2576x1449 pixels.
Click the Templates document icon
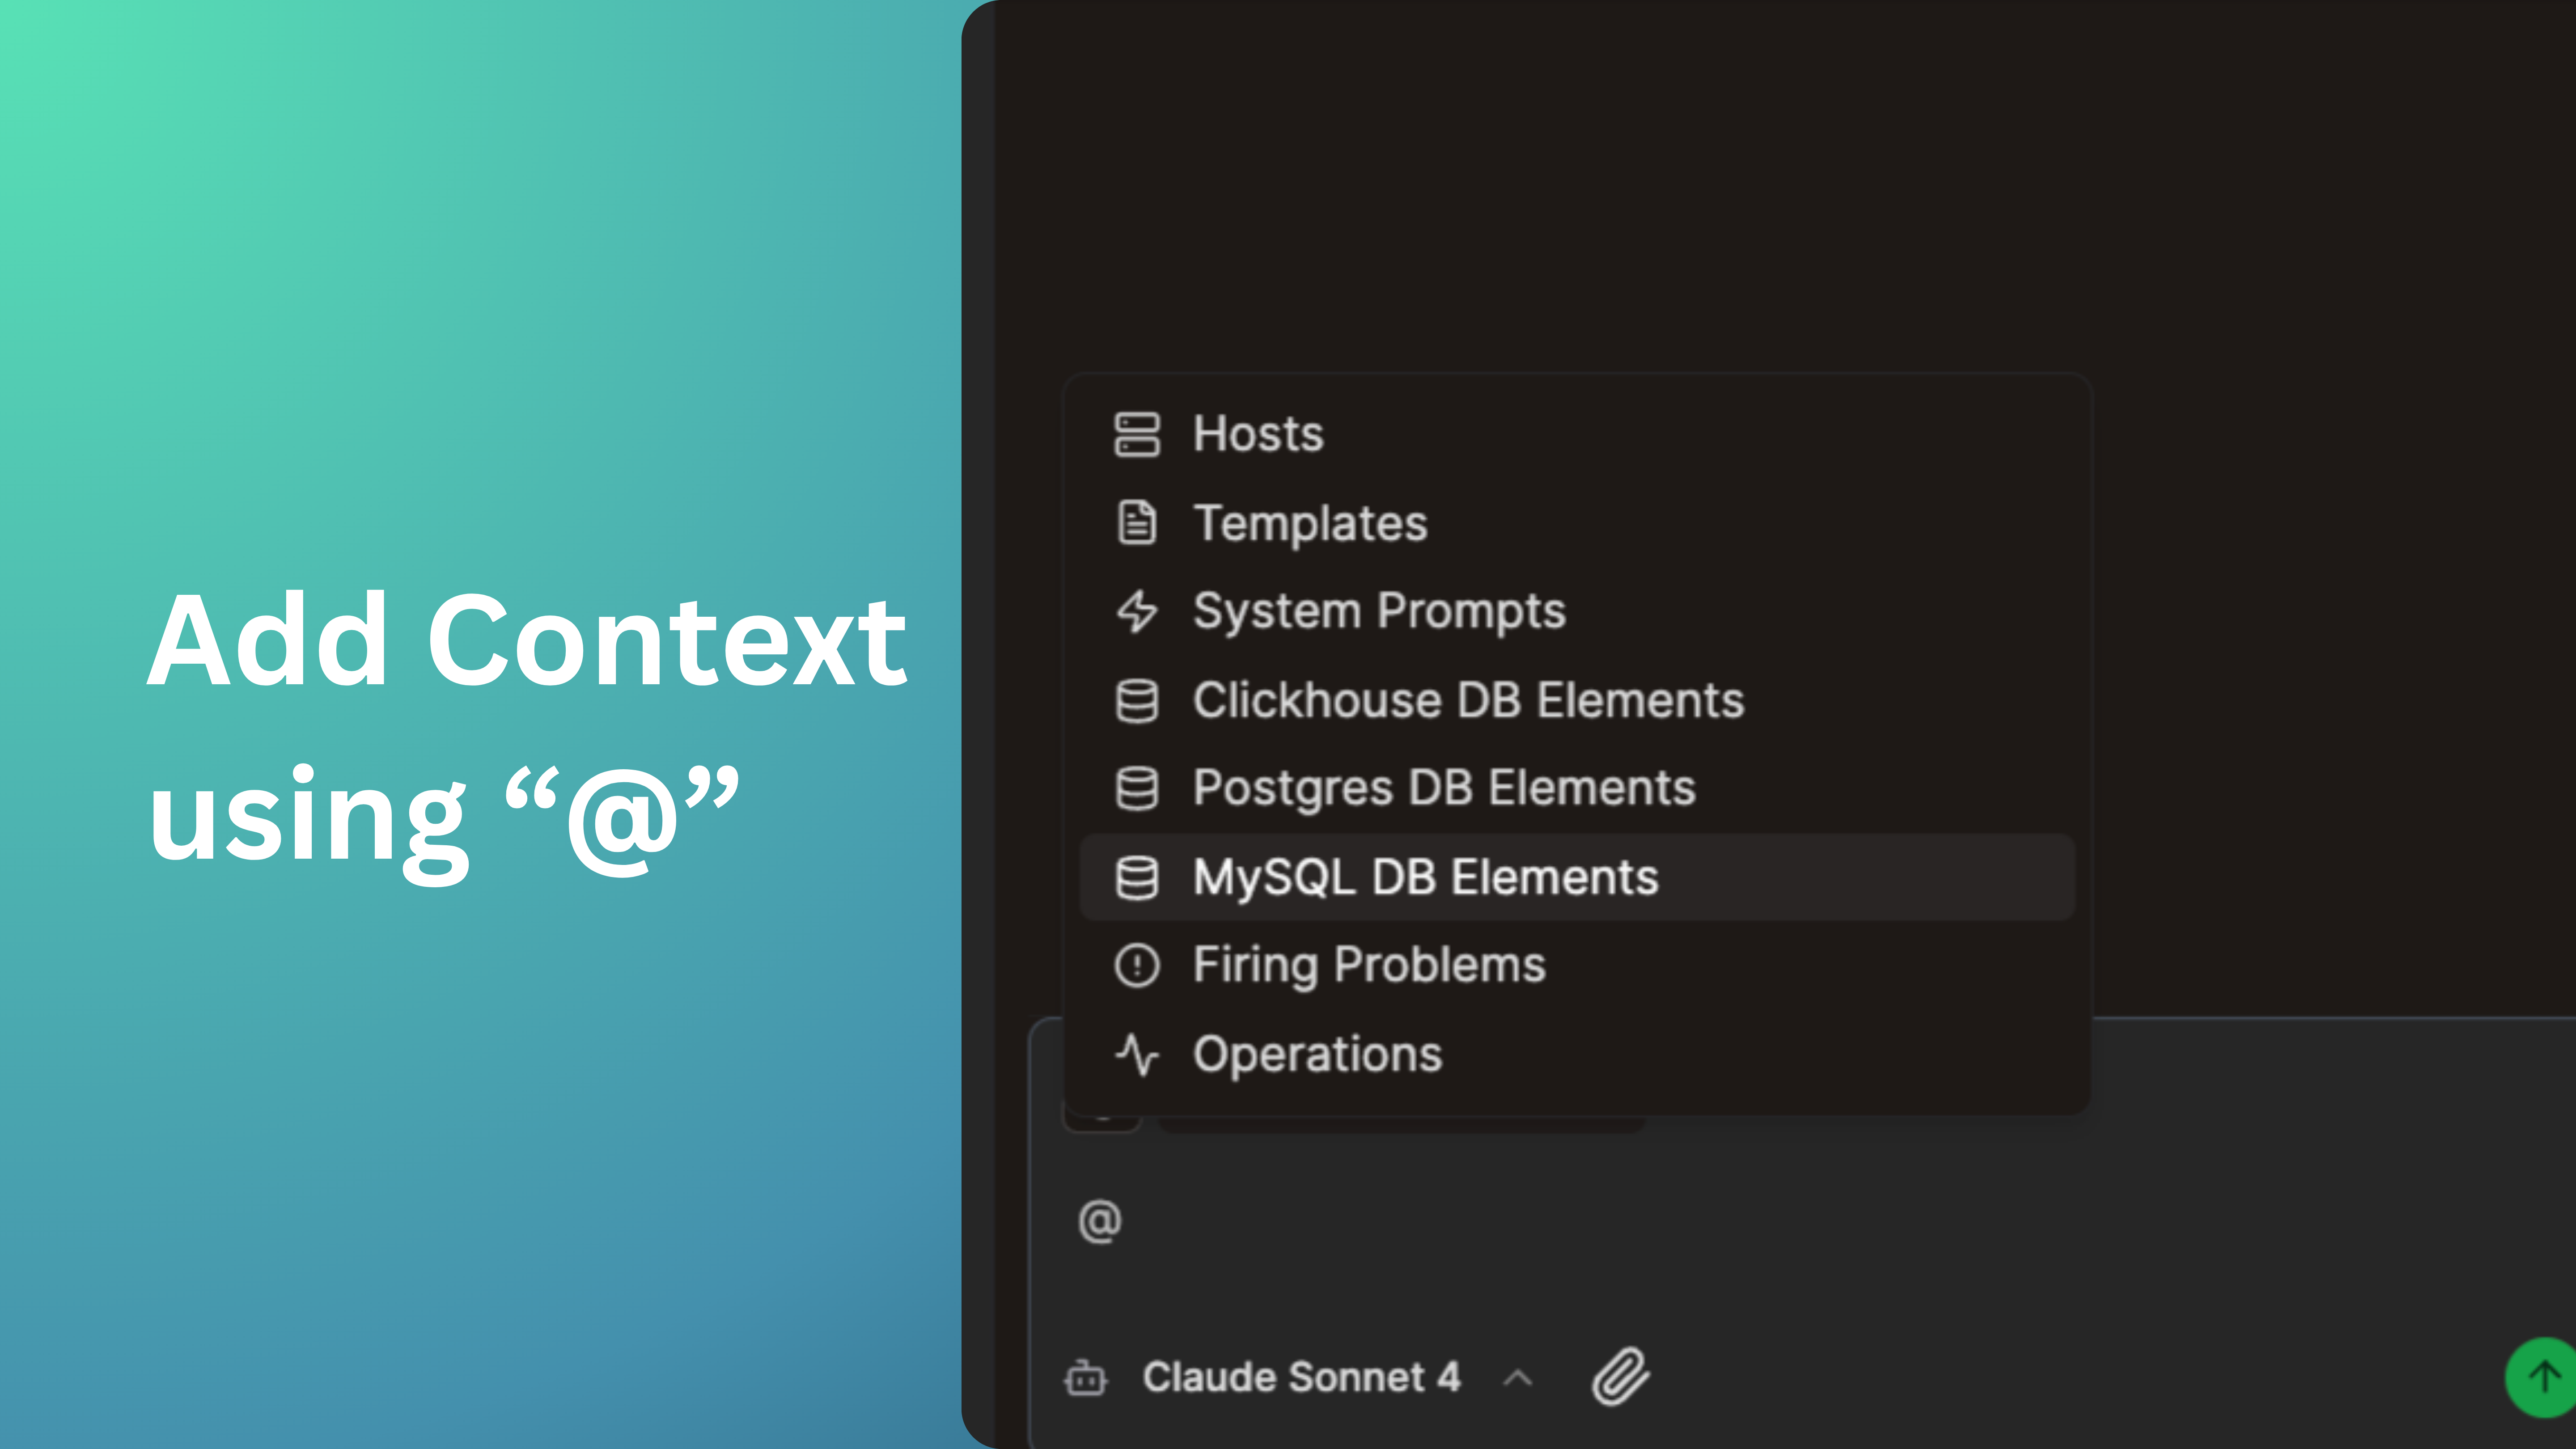(1137, 523)
